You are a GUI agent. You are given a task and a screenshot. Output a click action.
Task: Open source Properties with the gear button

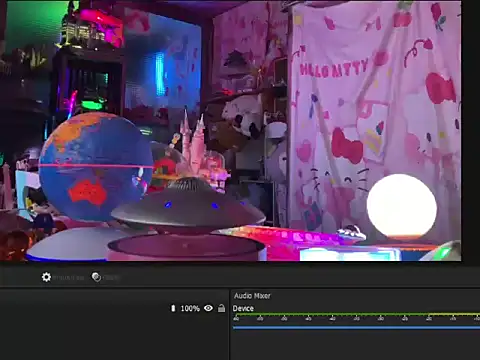tap(62, 277)
